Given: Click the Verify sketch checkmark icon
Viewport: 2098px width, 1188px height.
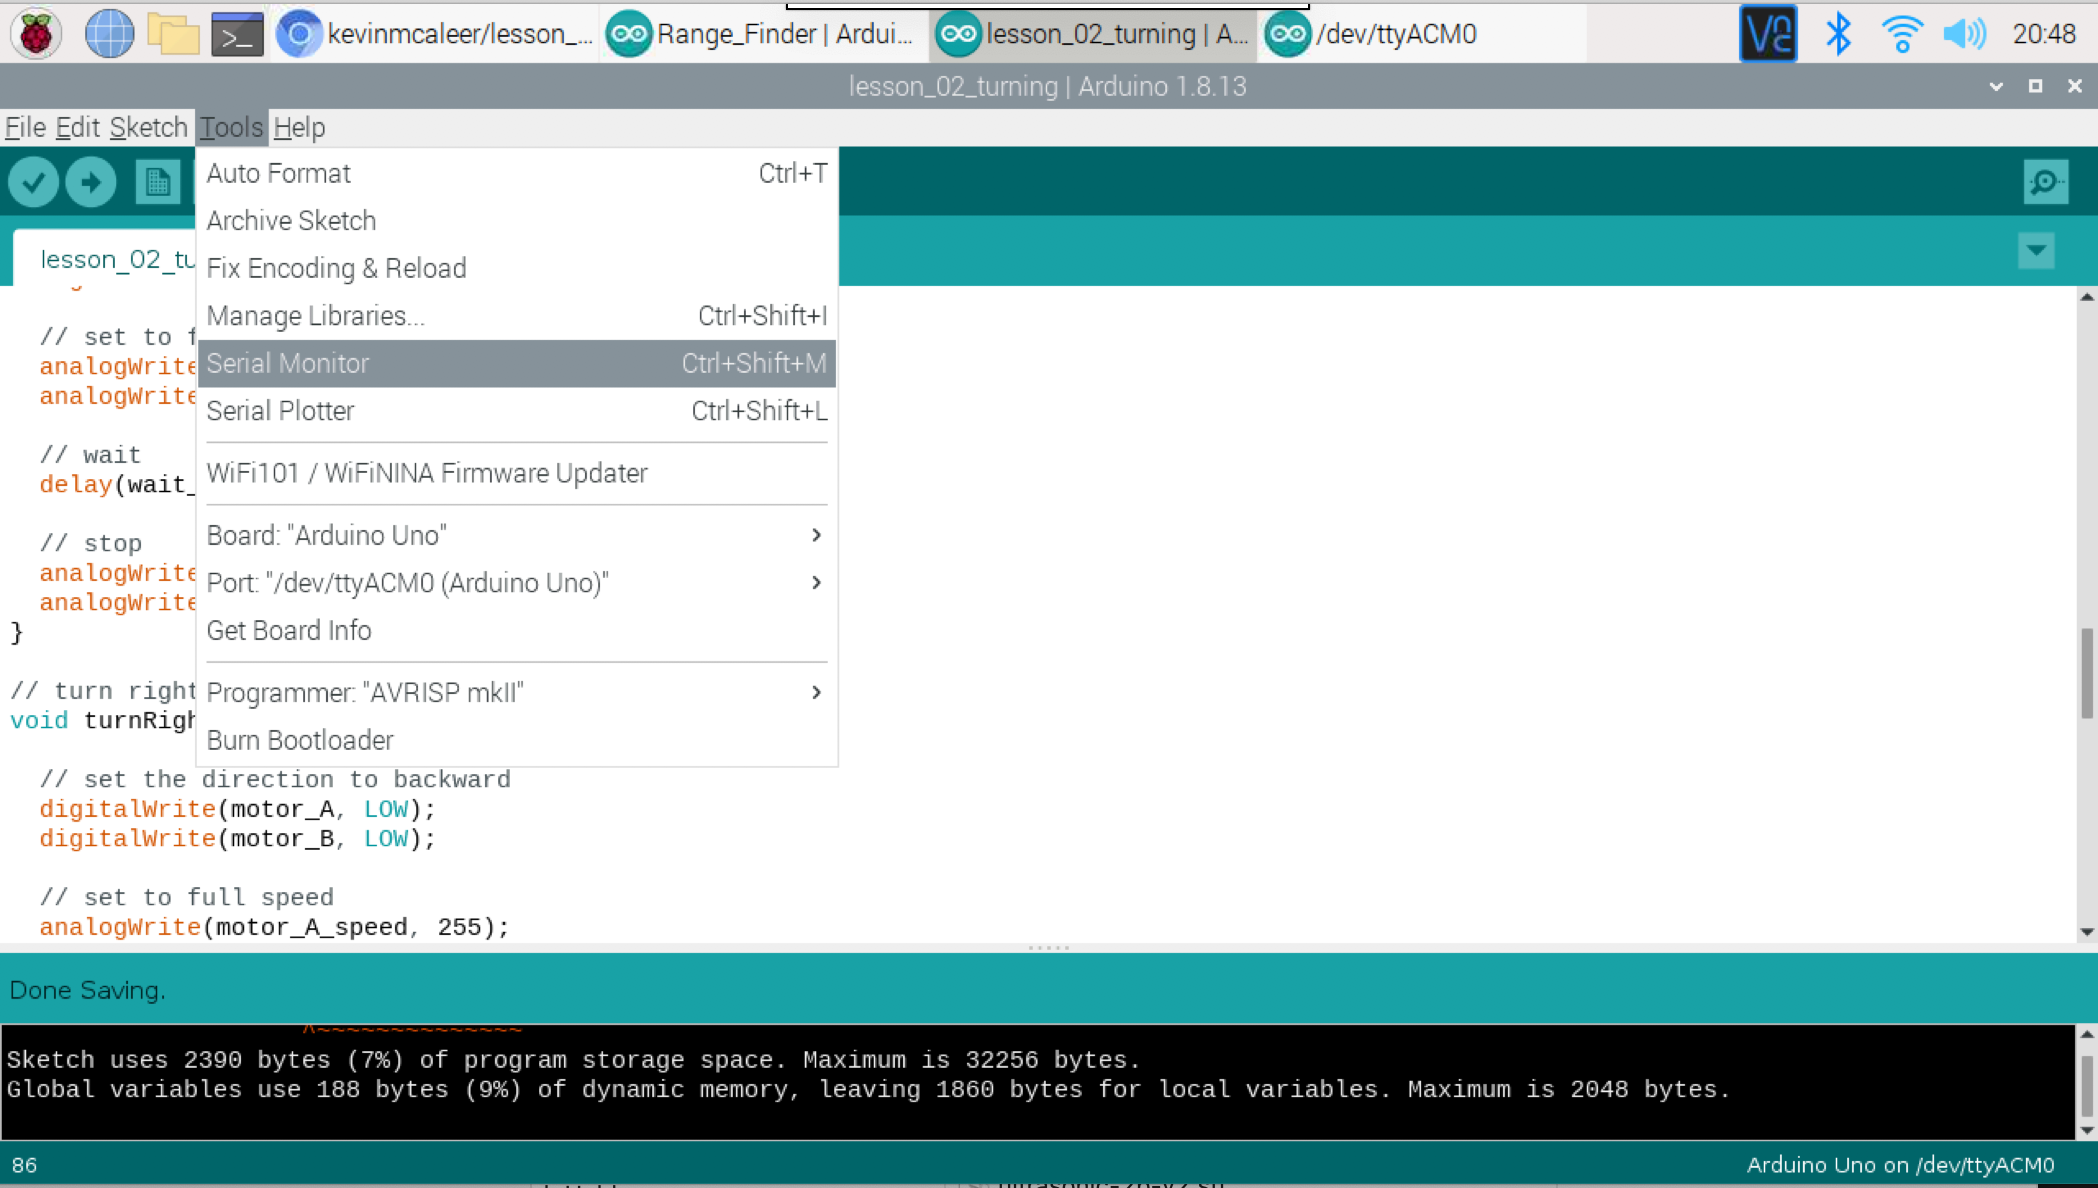Looking at the screenshot, I should click(x=34, y=182).
